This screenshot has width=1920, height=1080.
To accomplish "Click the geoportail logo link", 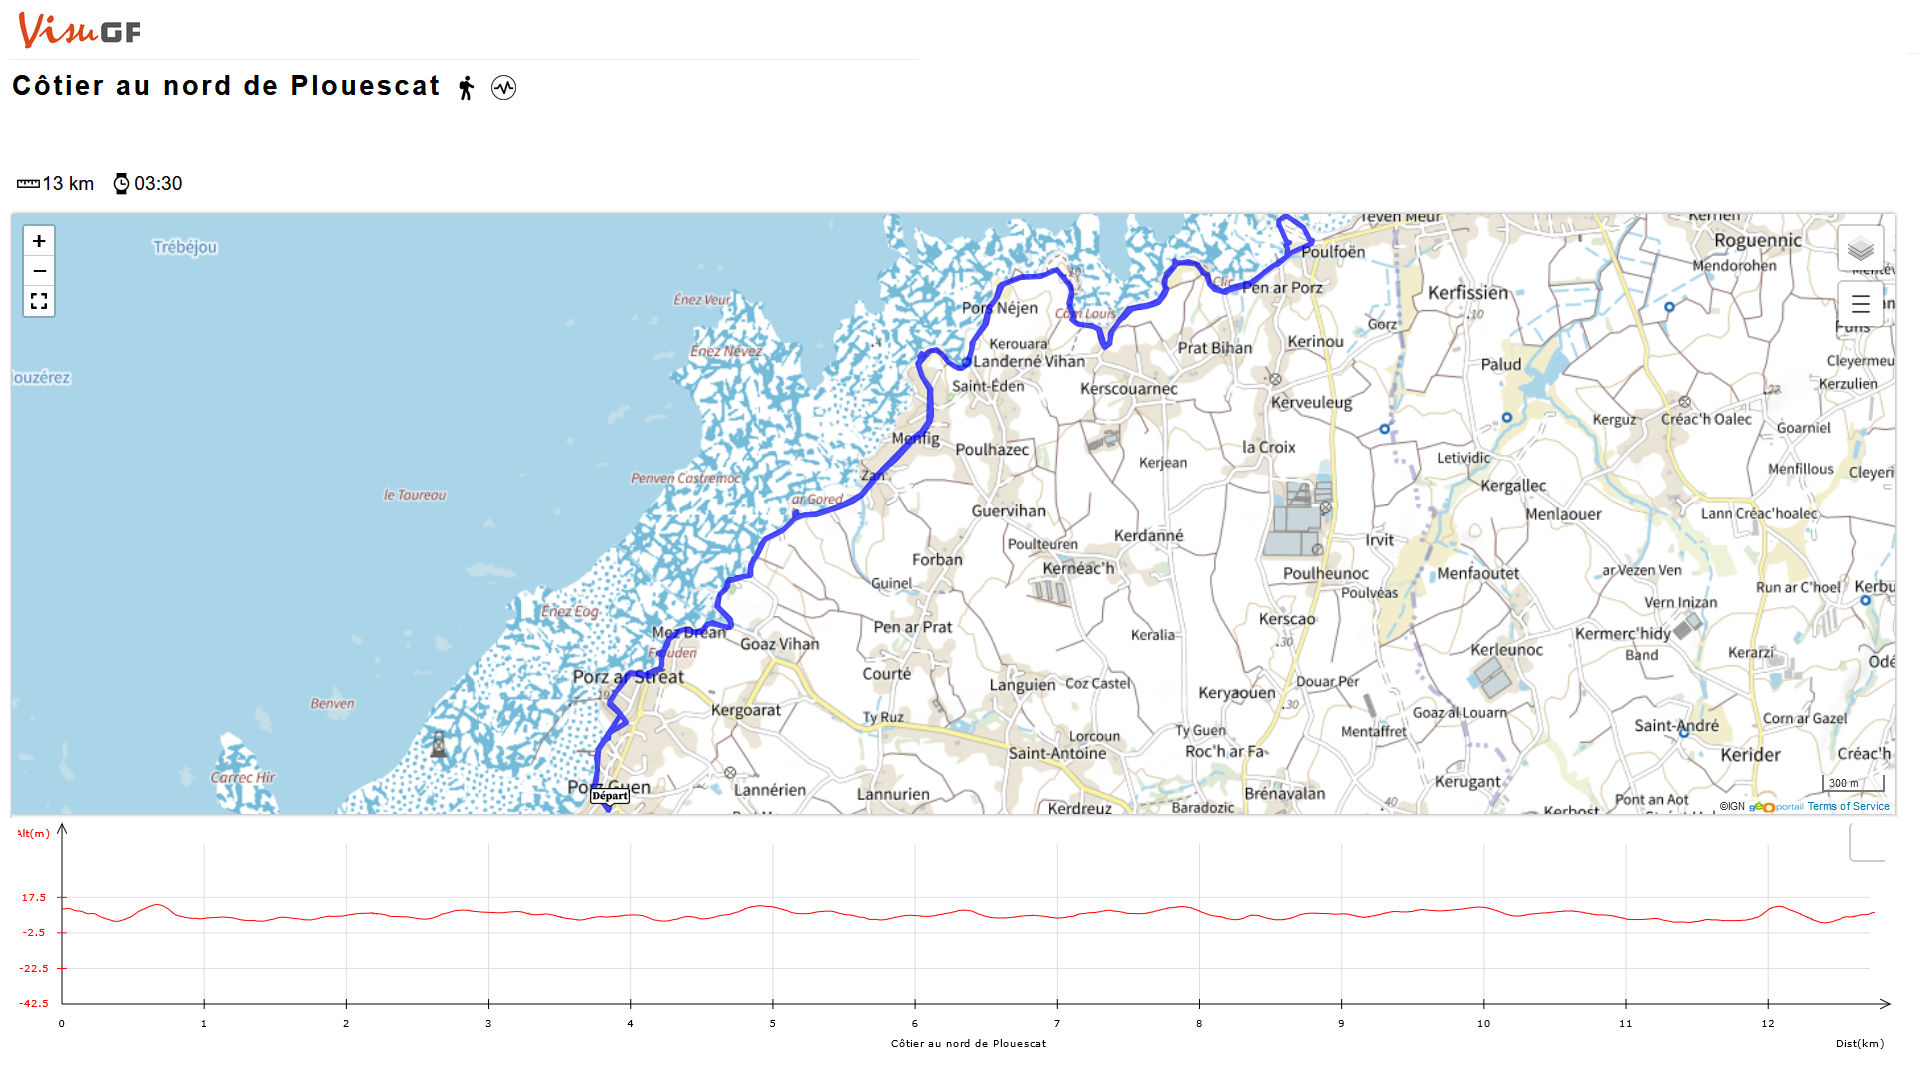I will click(x=1776, y=806).
